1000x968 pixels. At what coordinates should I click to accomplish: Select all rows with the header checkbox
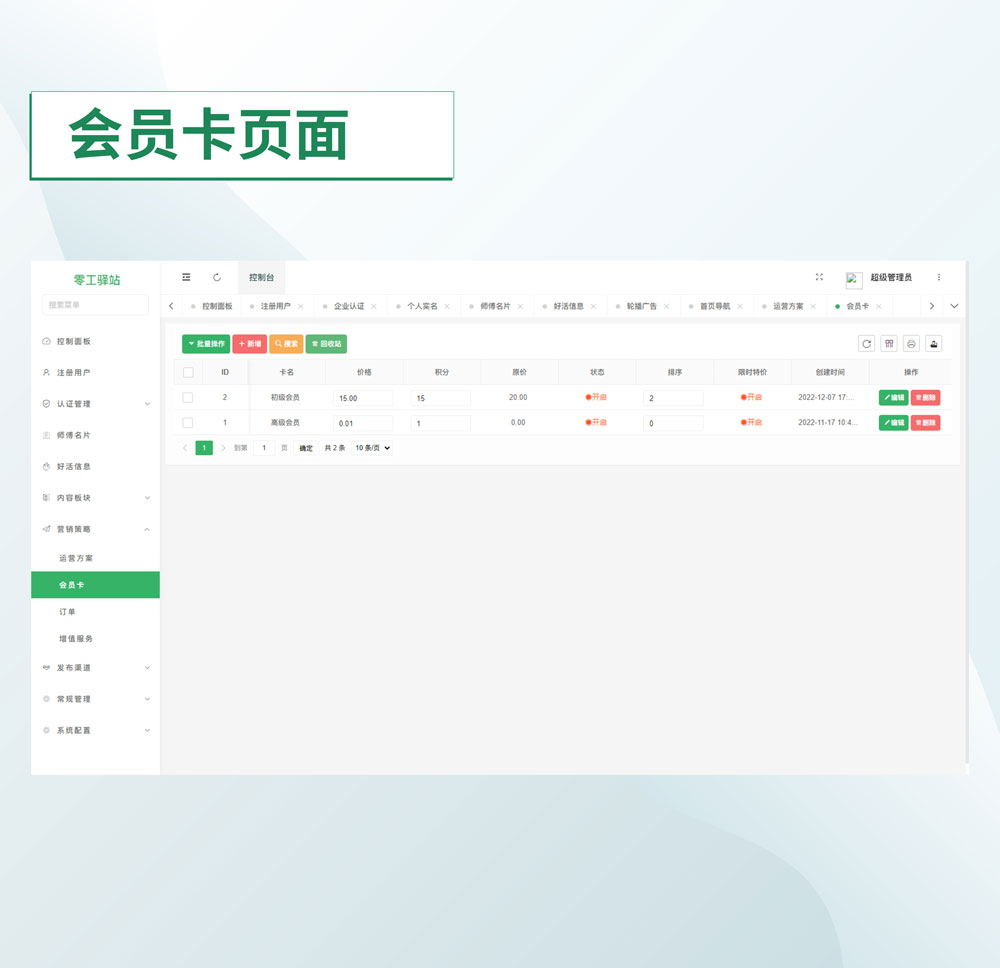188,372
